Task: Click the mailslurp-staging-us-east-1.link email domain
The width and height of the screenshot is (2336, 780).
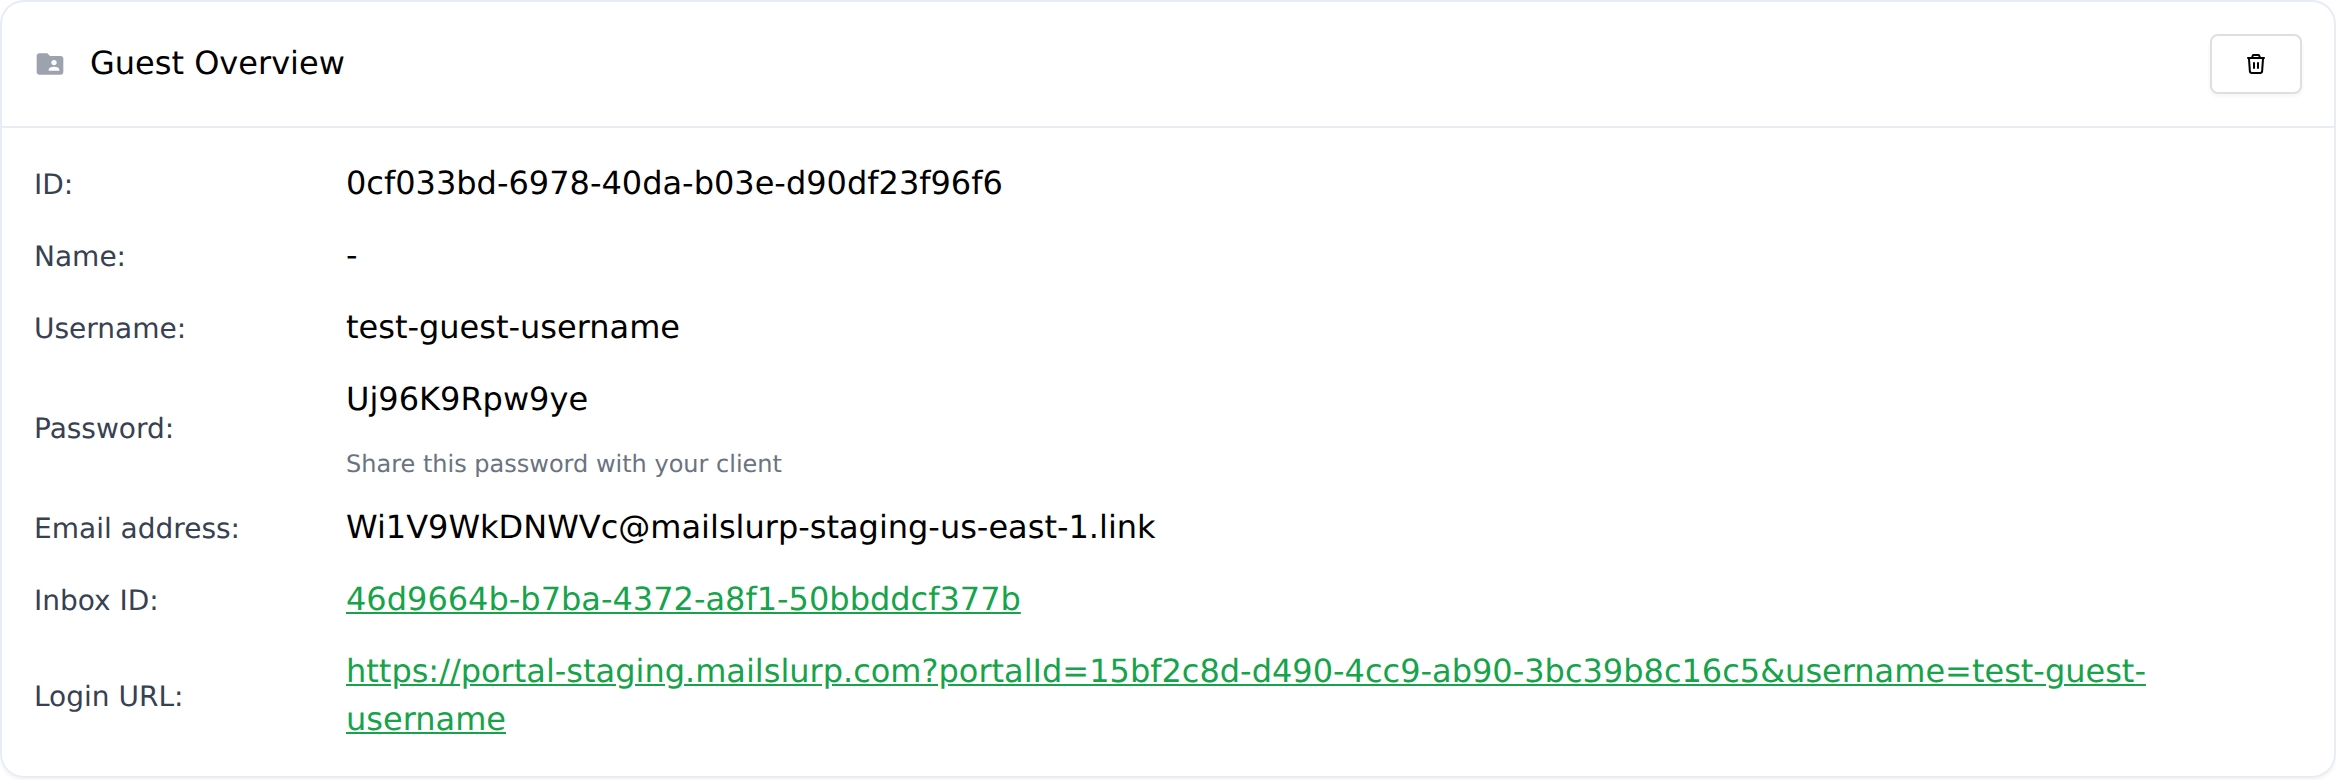Action: pos(902,527)
